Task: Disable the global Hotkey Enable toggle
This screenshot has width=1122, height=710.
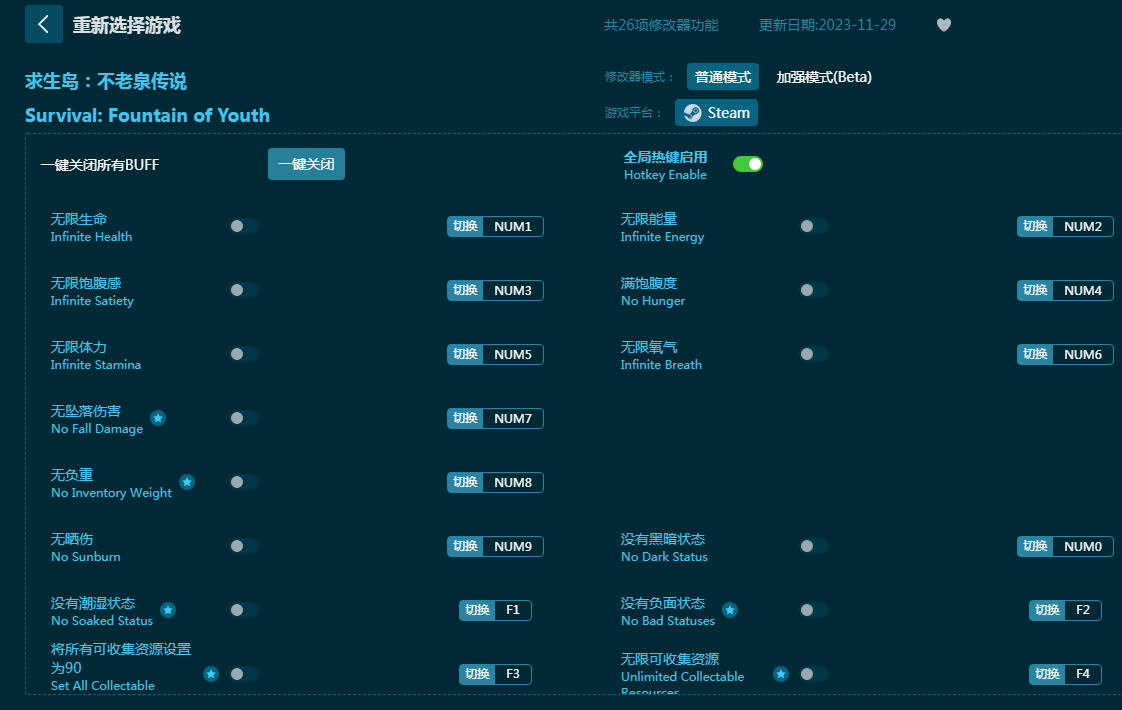Action: point(747,164)
